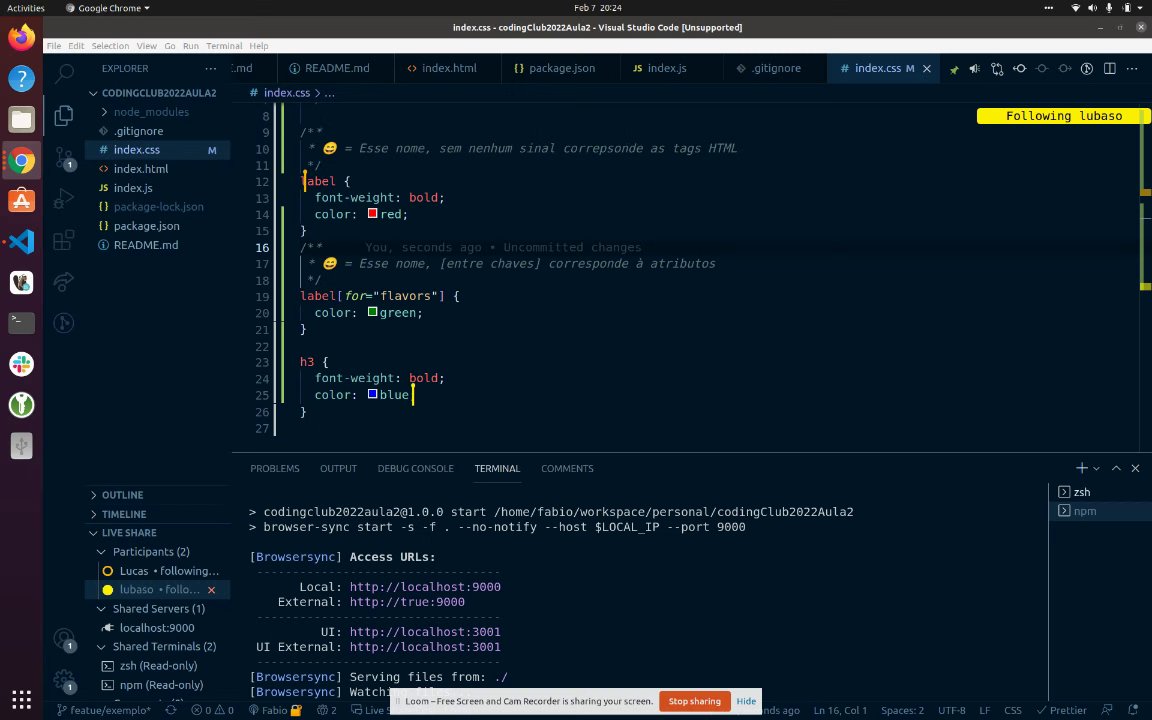Open the Search view in activity bar
The width and height of the screenshot is (1152, 720).
point(64,73)
